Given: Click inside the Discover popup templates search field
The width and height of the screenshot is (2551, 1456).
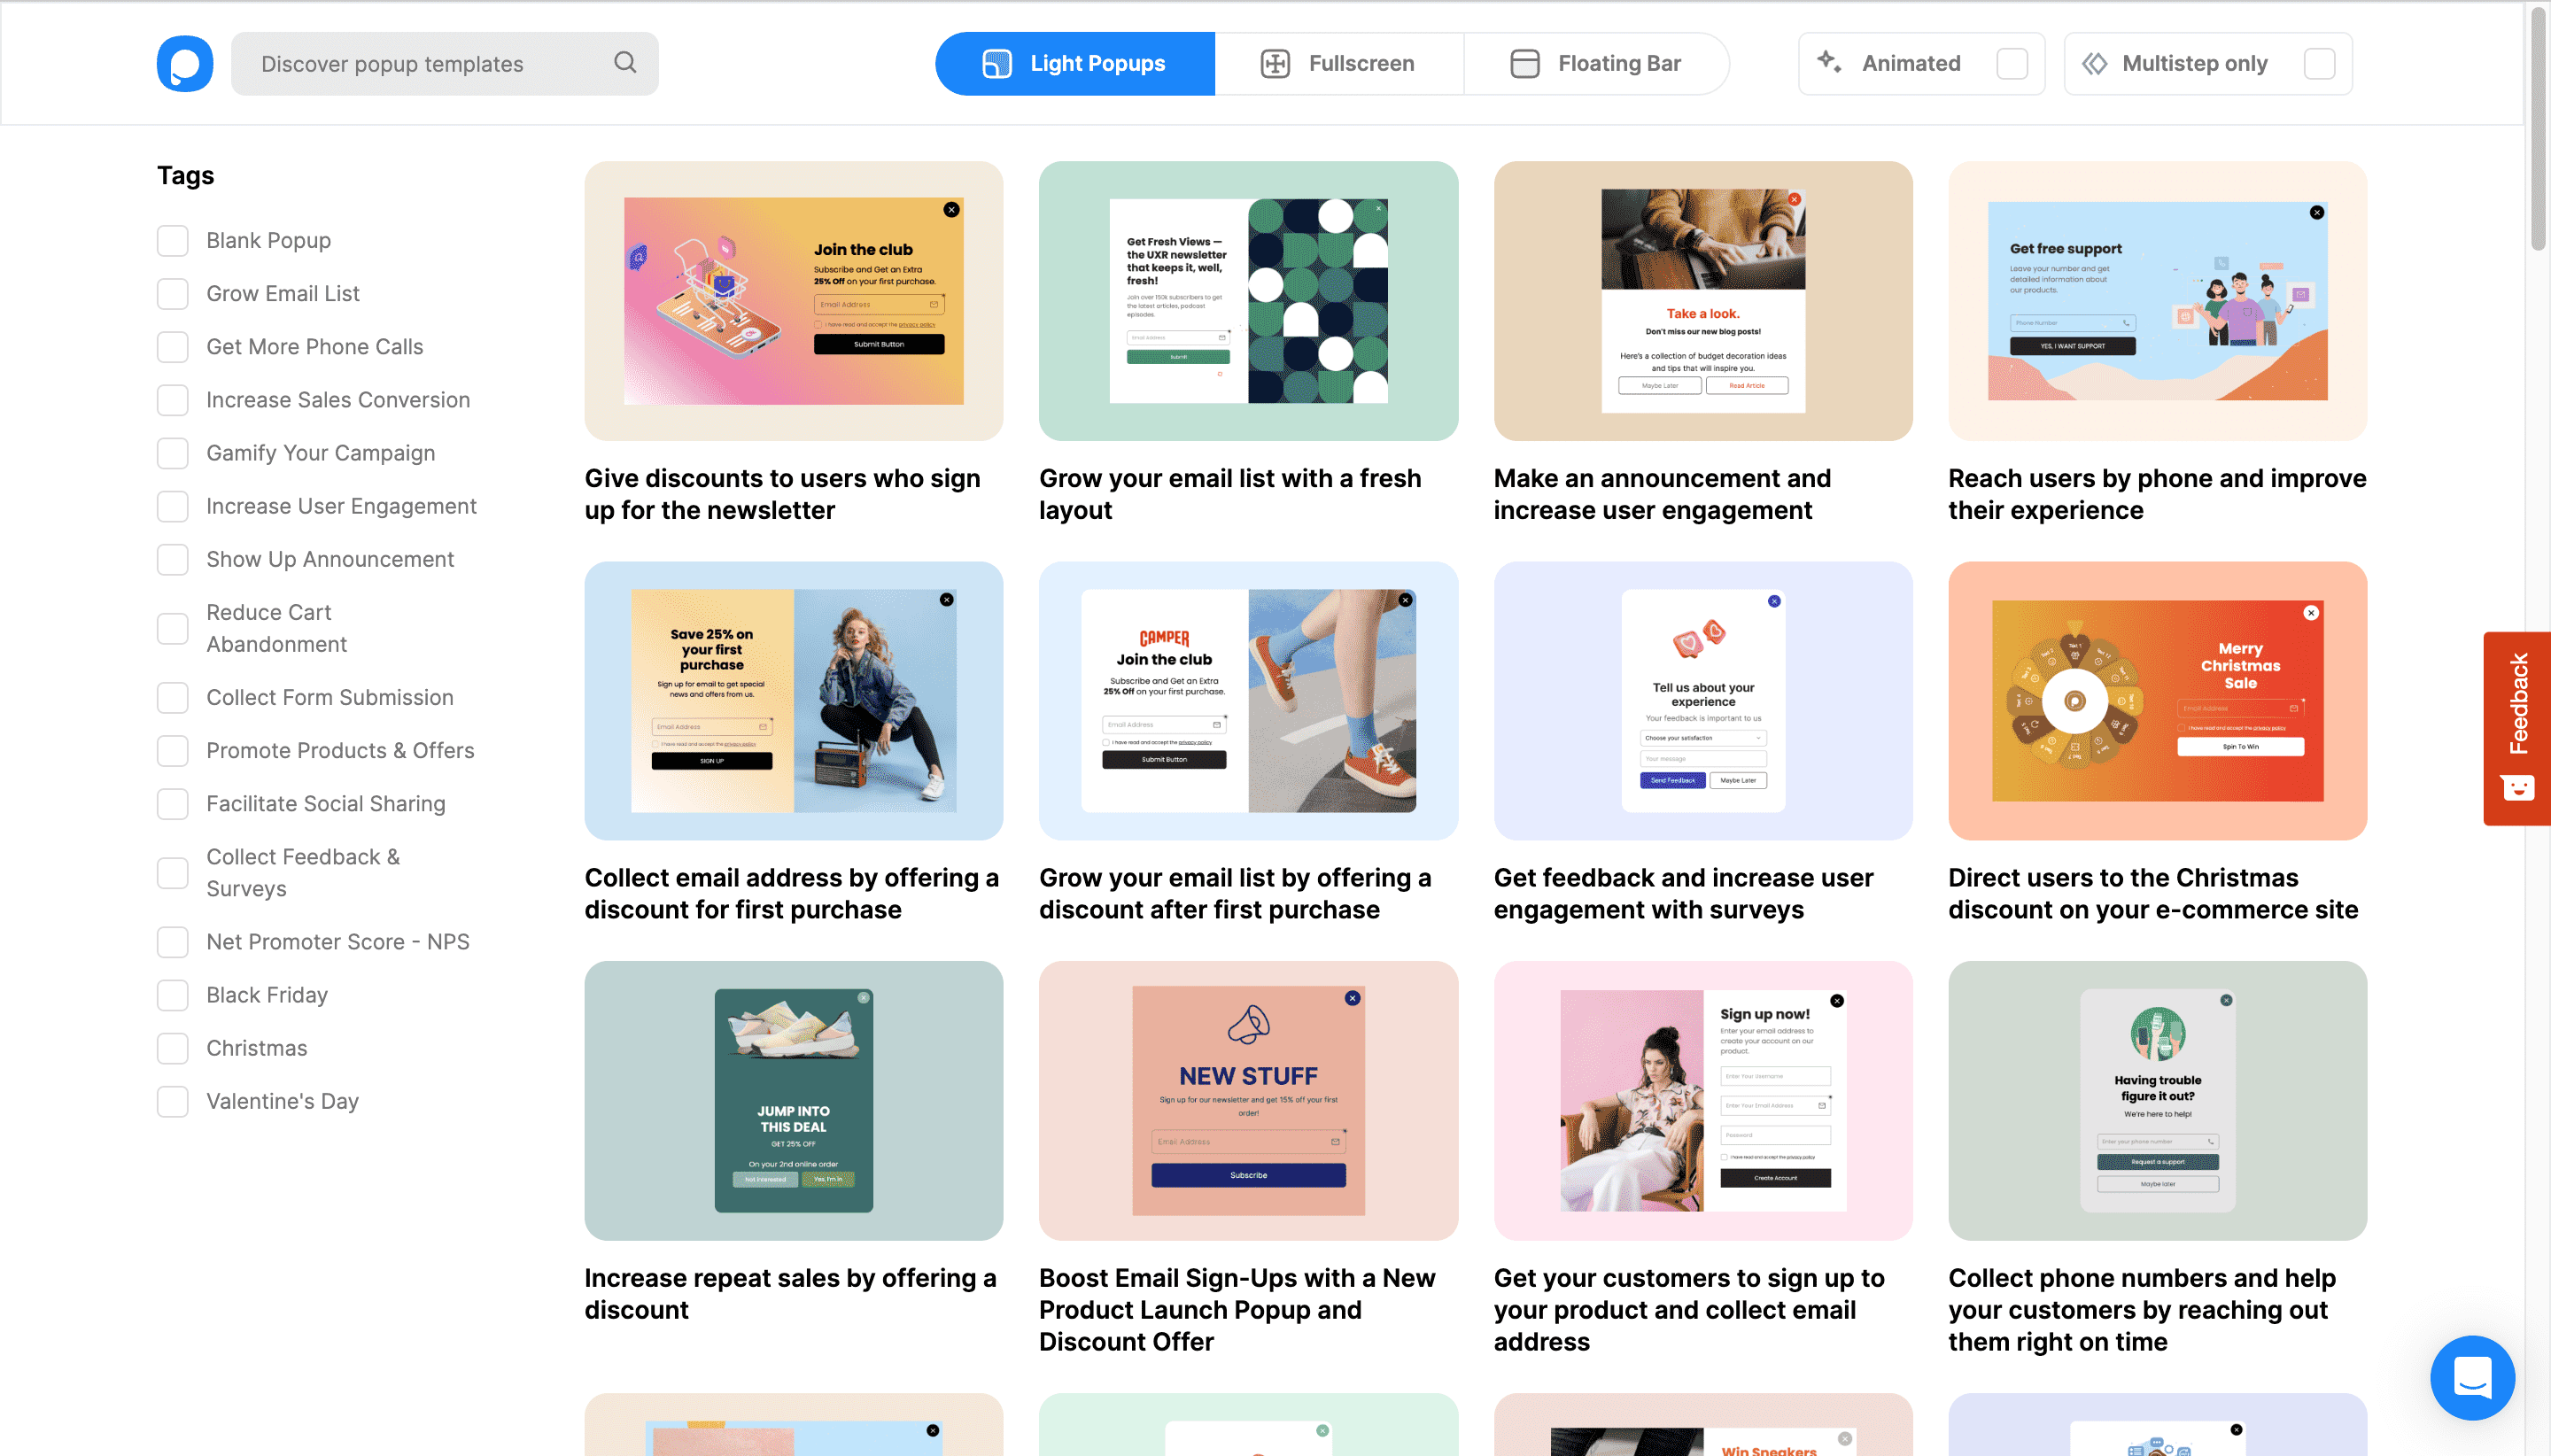Looking at the screenshot, I should point(420,63).
